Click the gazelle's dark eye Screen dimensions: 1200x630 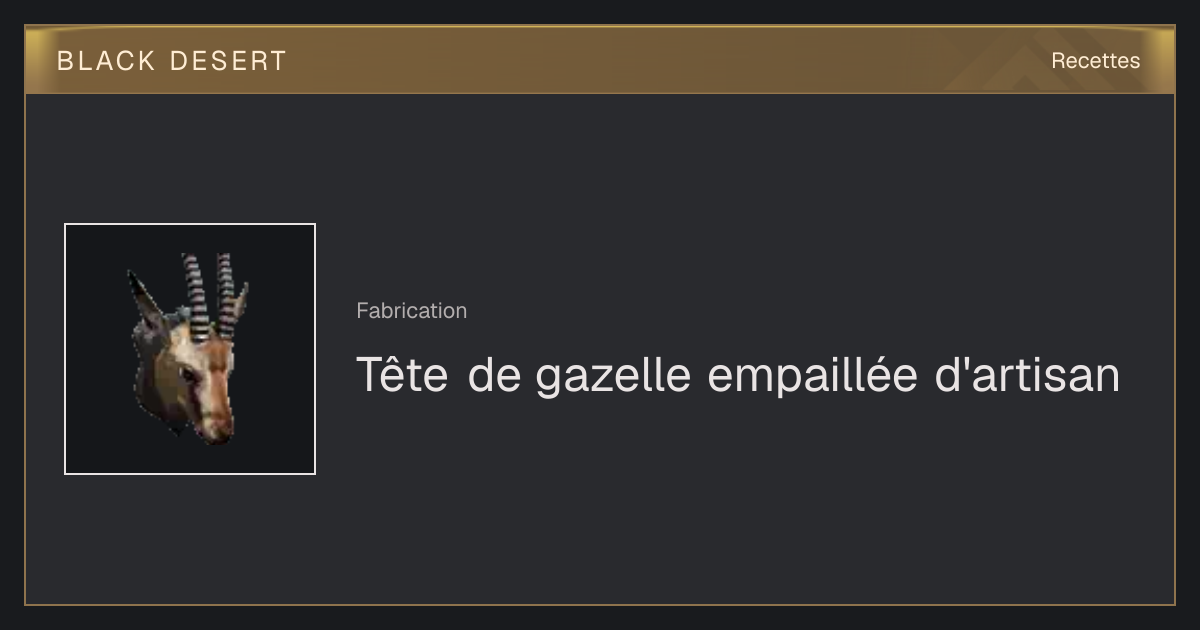[x=186, y=373]
